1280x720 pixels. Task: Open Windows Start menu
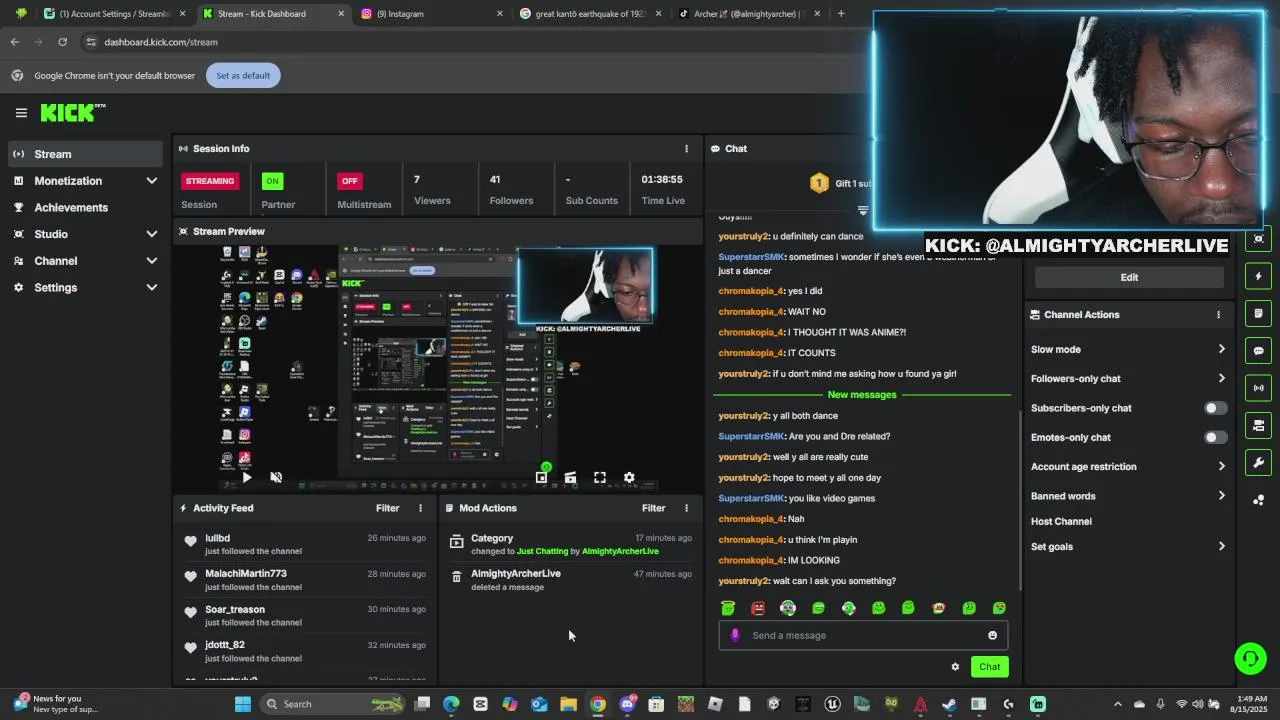coord(243,704)
